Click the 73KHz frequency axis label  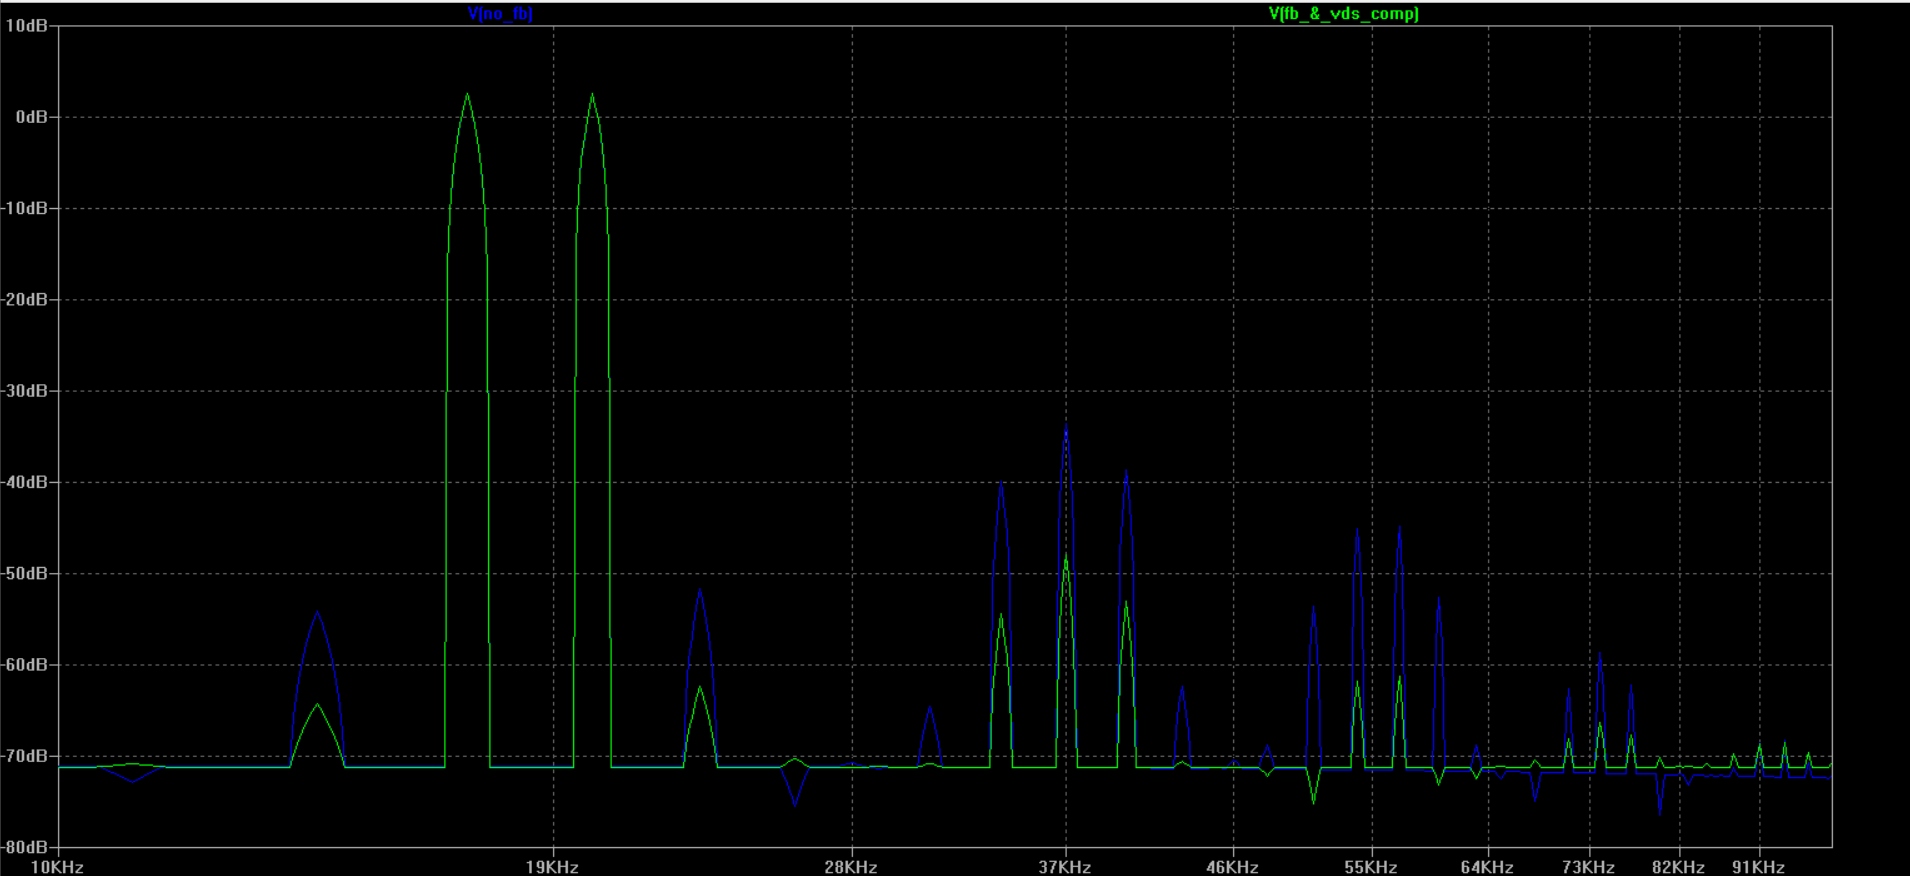click(x=1588, y=867)
